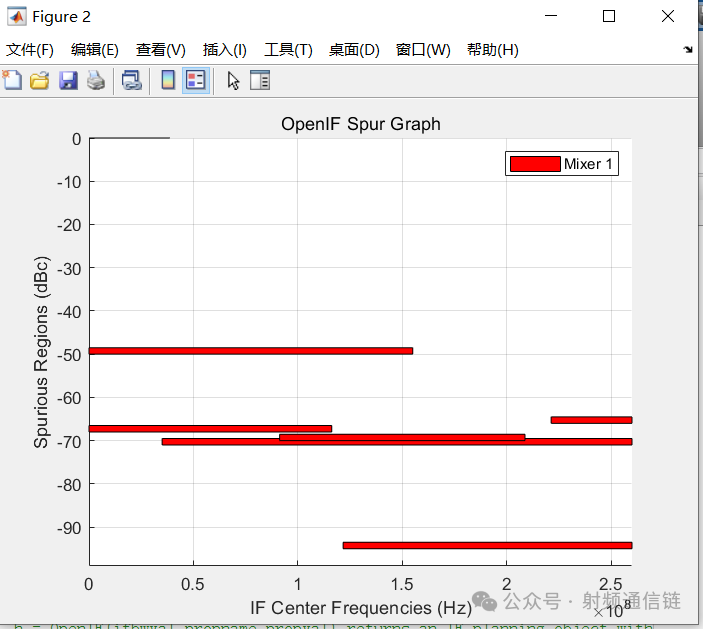Open the Property Inspector icon
Screen dimensions: 703x629
[x=260, y=81]
